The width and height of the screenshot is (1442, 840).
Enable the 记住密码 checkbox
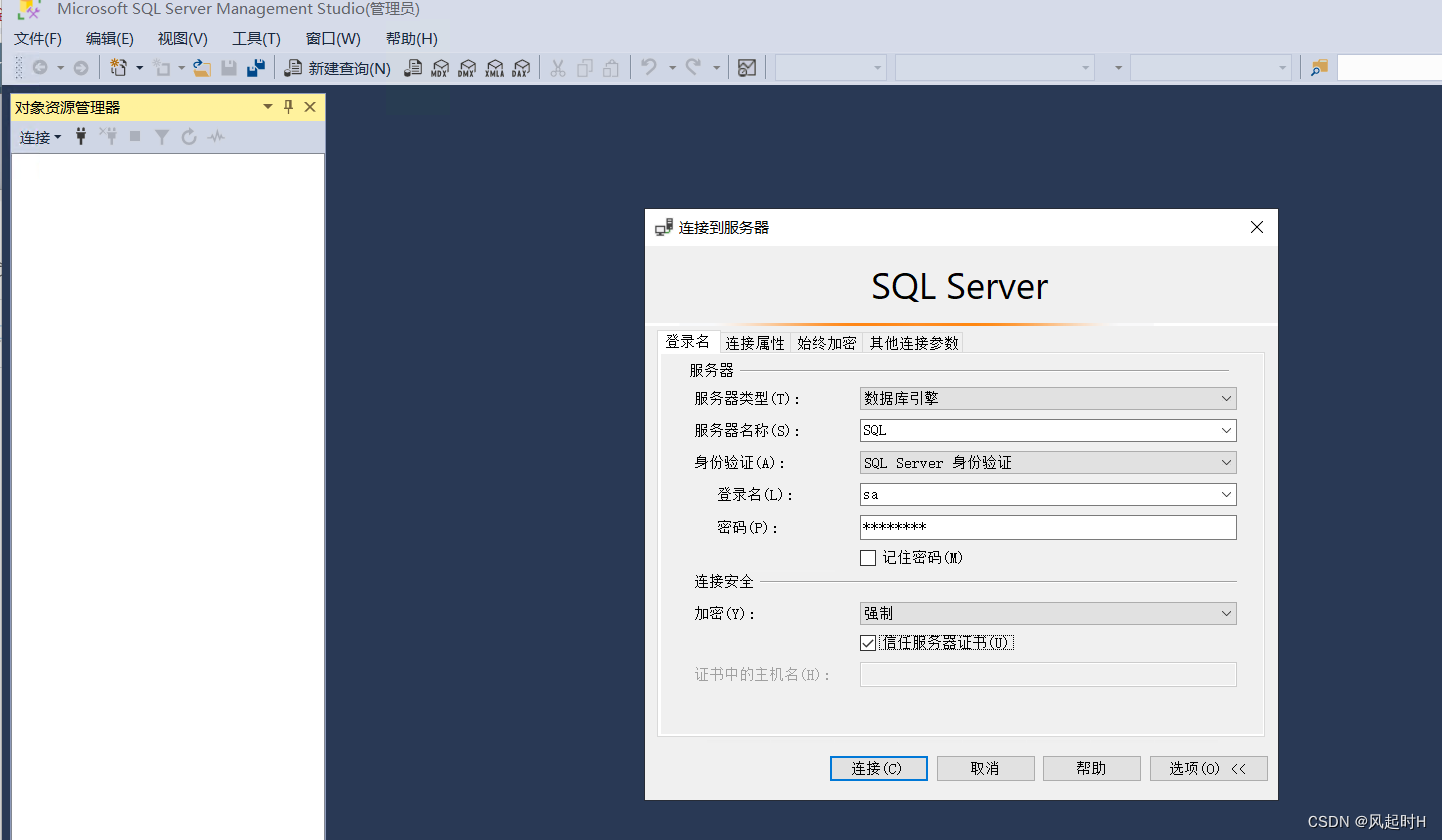click(x=868, y=557)
